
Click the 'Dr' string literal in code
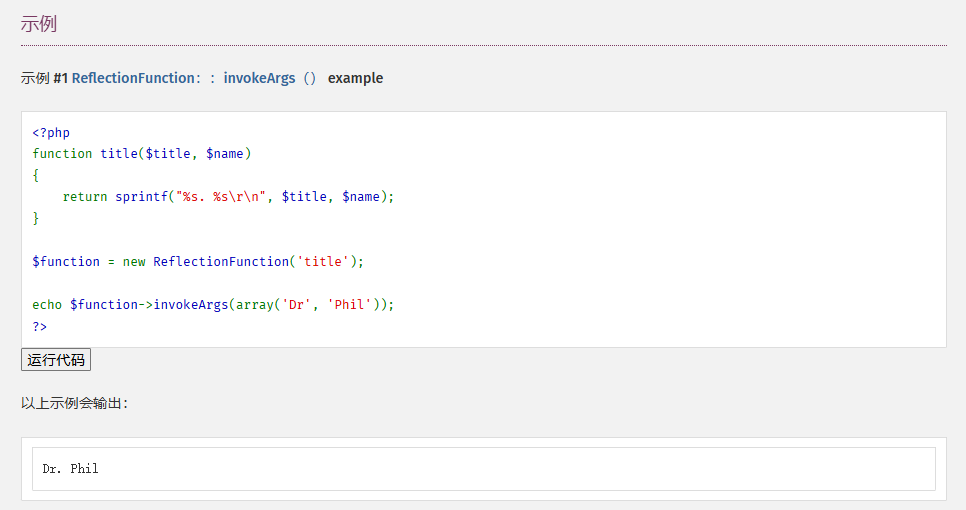coord(297,305)
